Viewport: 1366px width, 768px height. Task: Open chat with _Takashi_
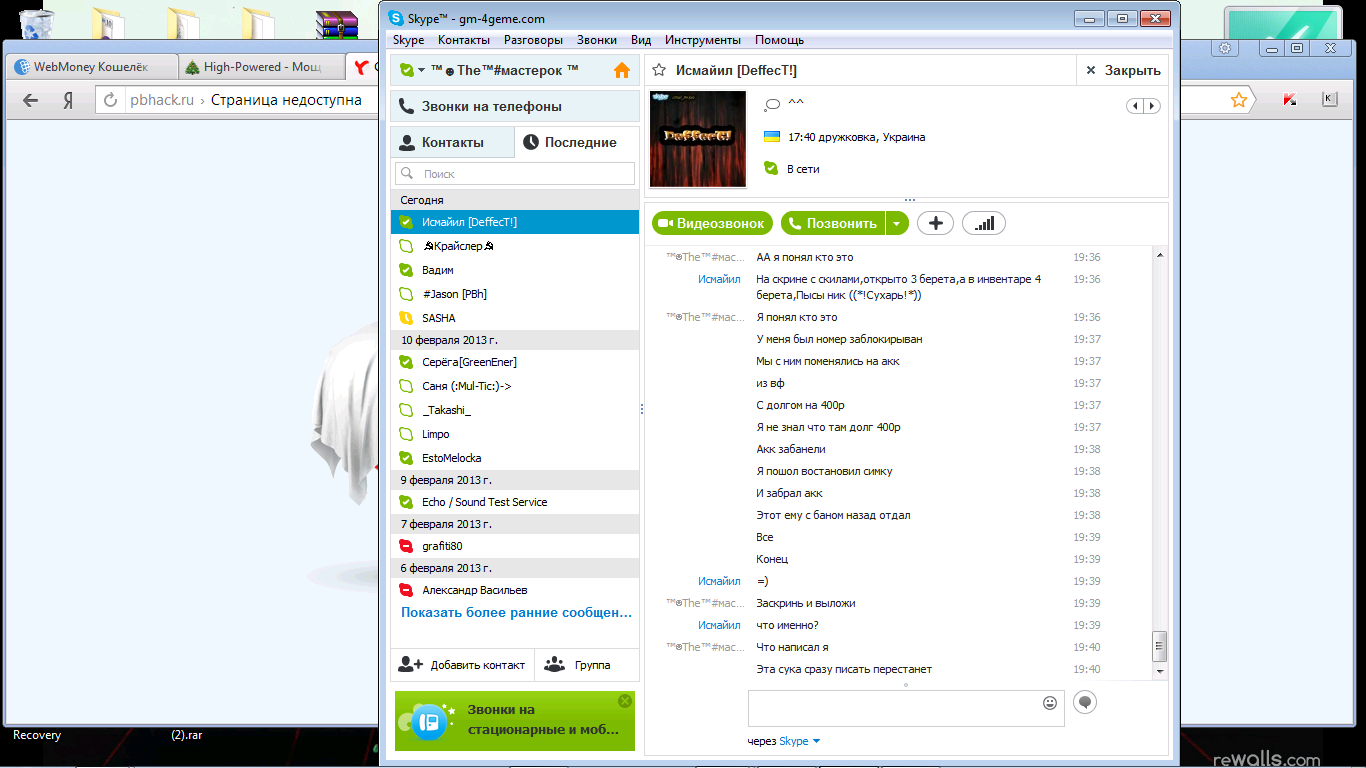pyautogui.click(x=515, y=410)
